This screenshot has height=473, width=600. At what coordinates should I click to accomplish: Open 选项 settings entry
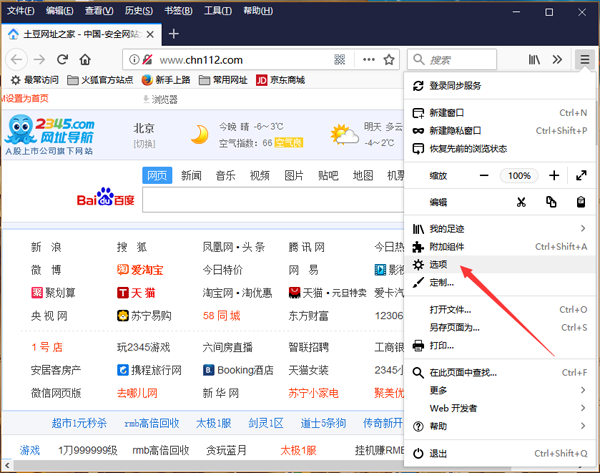(x=500, y=264)
